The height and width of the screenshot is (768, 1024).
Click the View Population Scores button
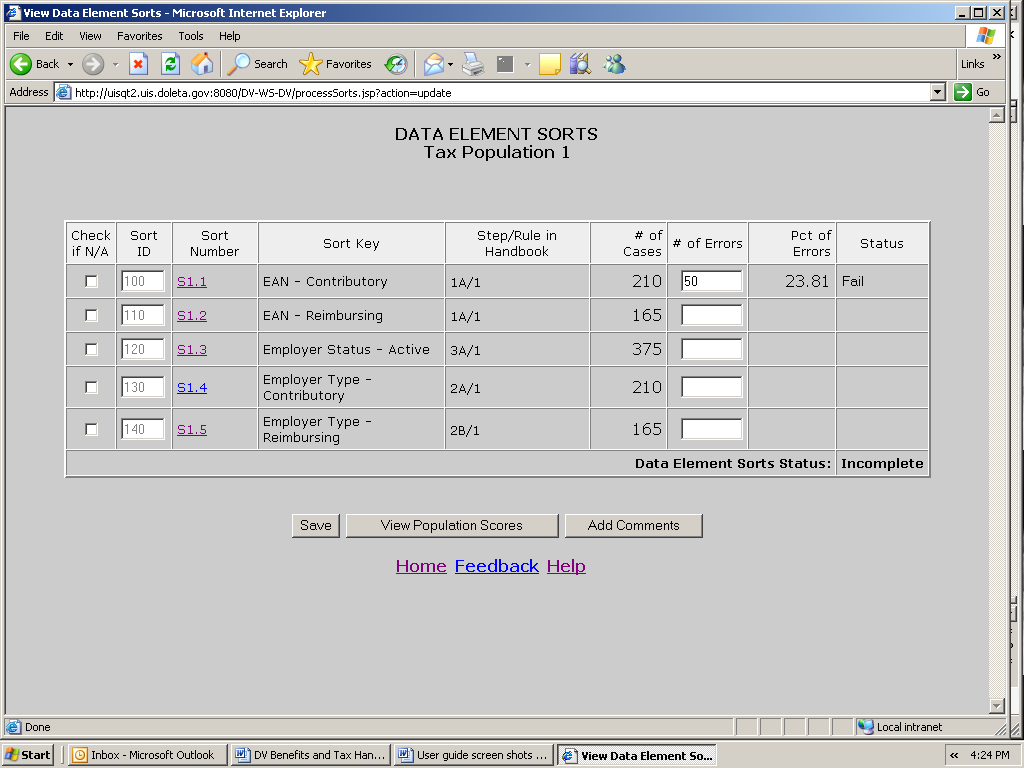[451, 526]
